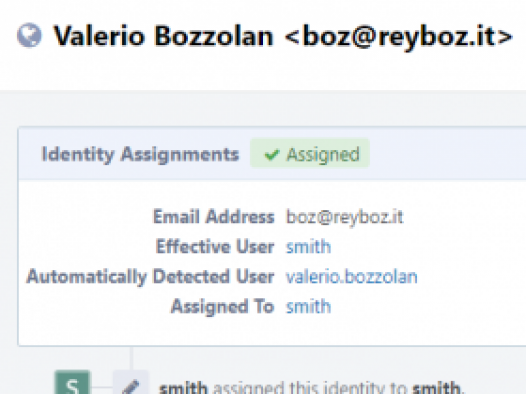Open the Effective User smith link
The width and height of the screenshot is (526, 394).
(x=308, y=247)
